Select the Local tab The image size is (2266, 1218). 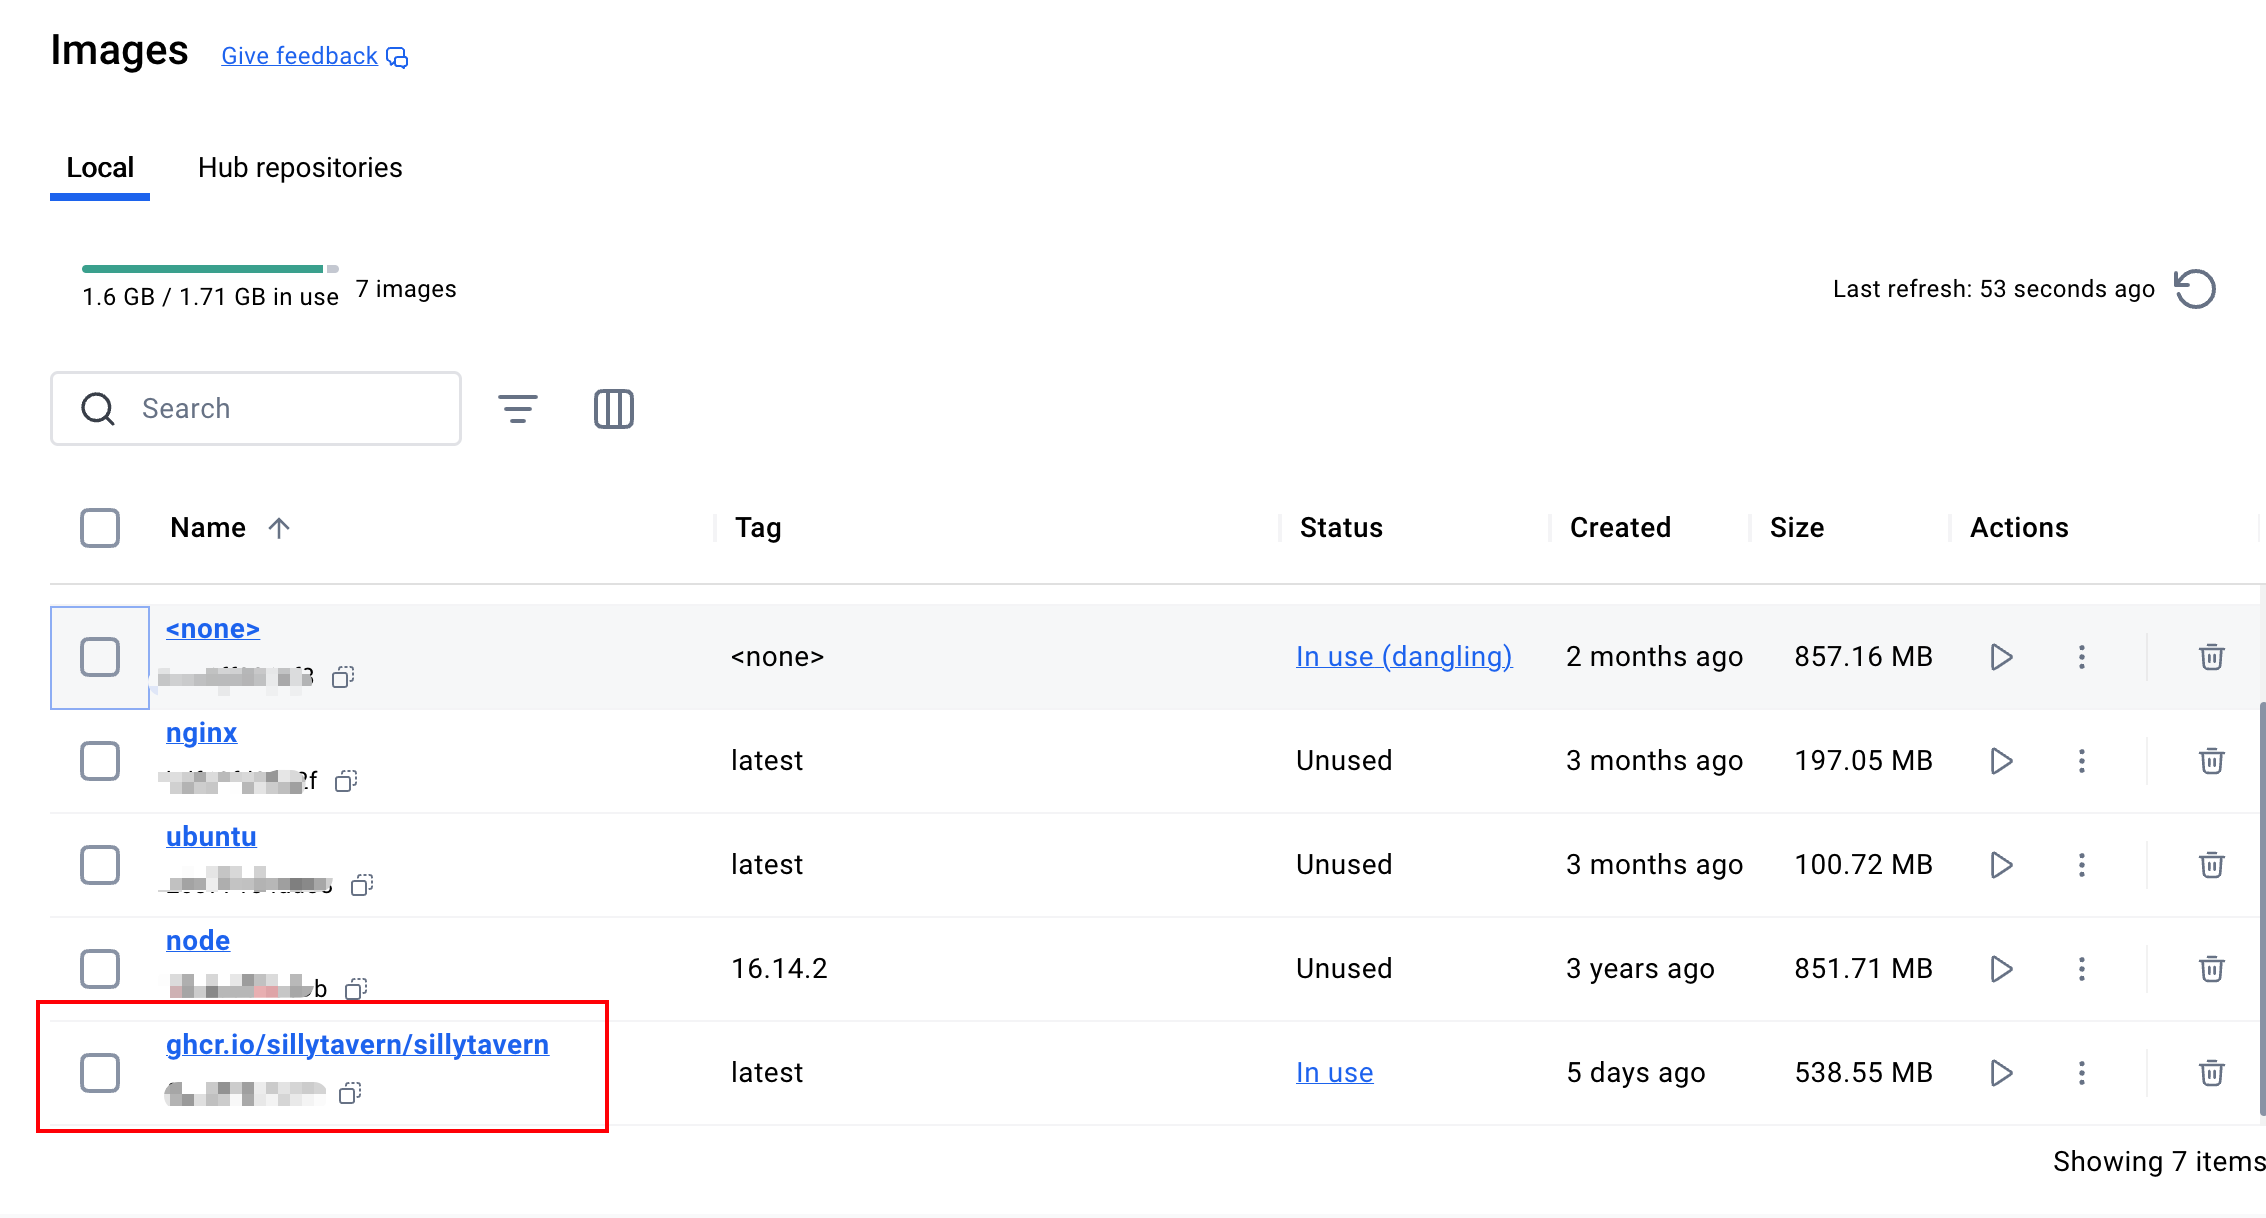pyautogui.click(x=100, y=168)
